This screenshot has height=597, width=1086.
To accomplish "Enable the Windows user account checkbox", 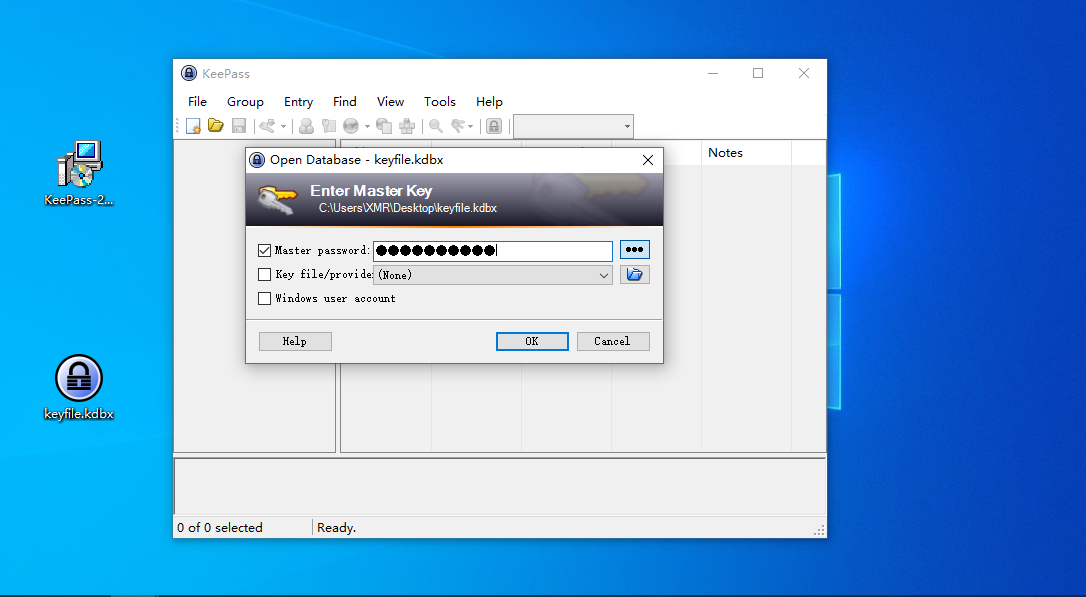I will coord(264,298).
